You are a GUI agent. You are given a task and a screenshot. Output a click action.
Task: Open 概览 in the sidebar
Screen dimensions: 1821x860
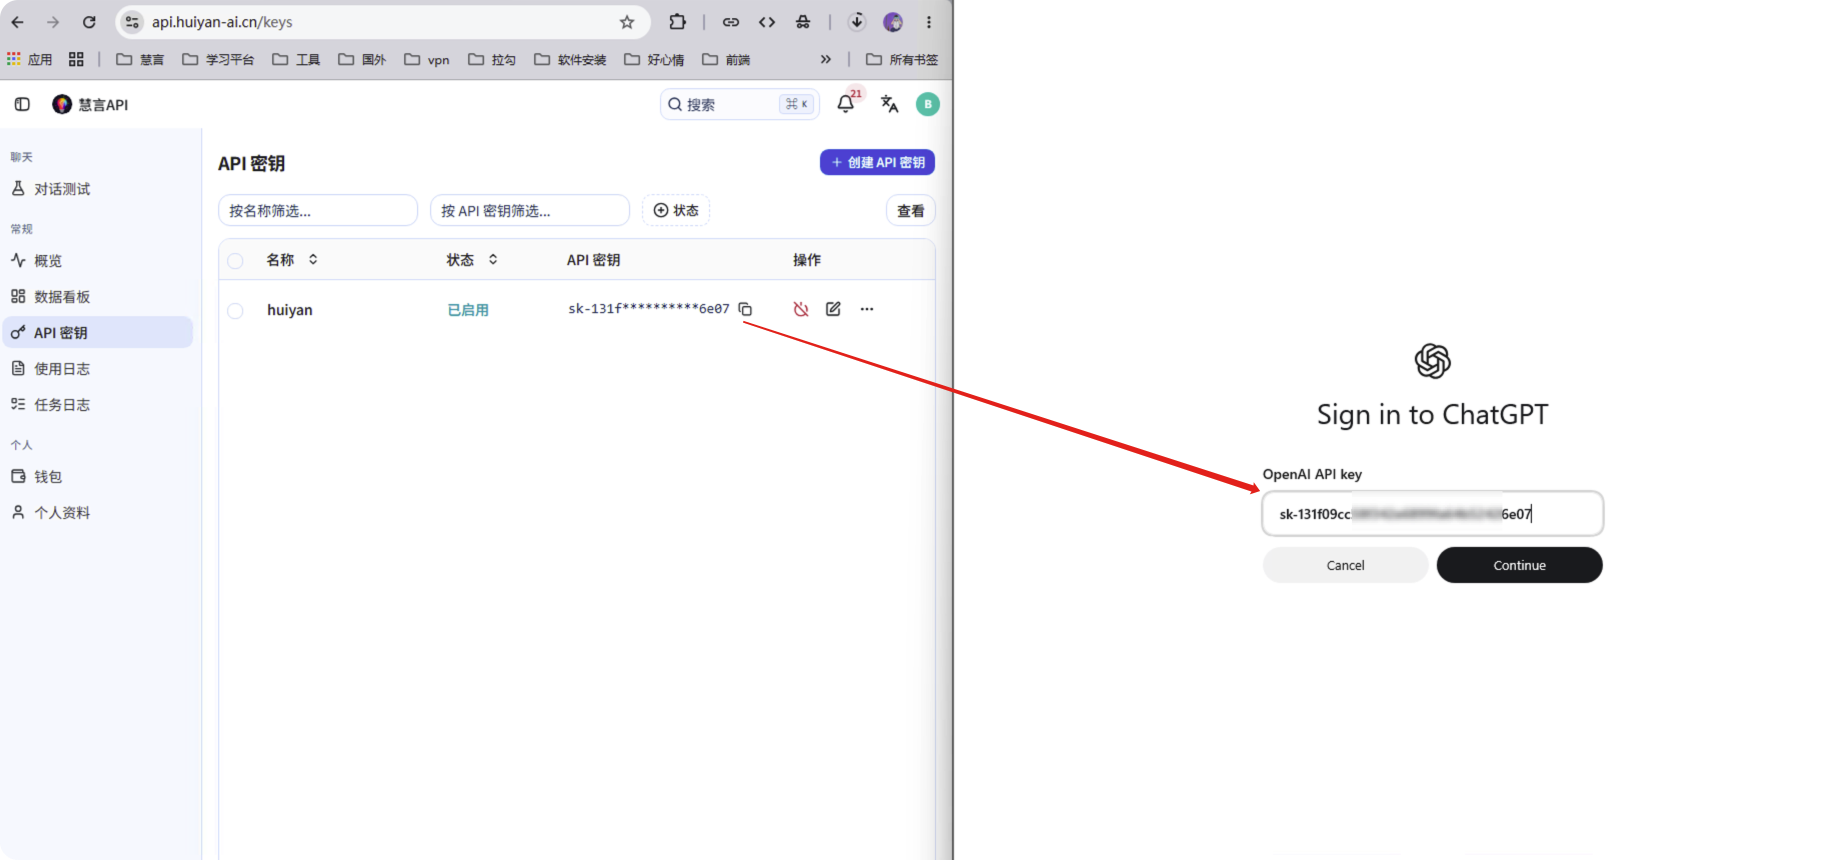coord(98,261)
